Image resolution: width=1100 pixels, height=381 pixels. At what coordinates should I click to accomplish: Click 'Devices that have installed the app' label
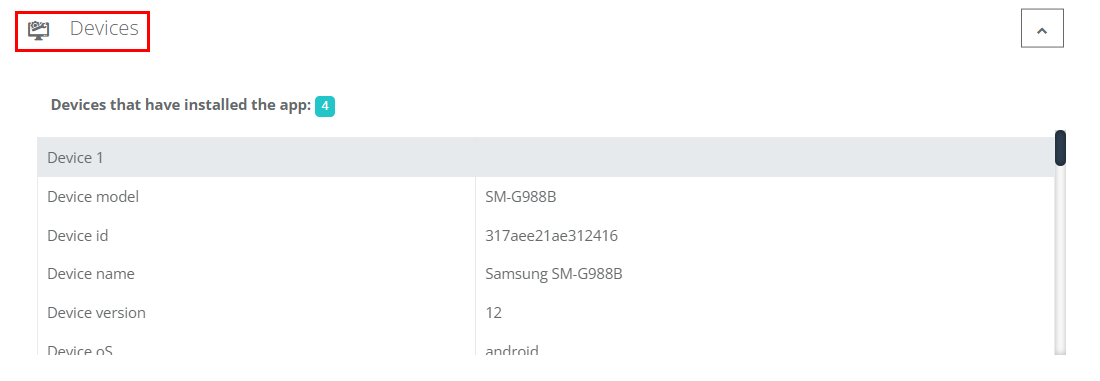[180, 105]
